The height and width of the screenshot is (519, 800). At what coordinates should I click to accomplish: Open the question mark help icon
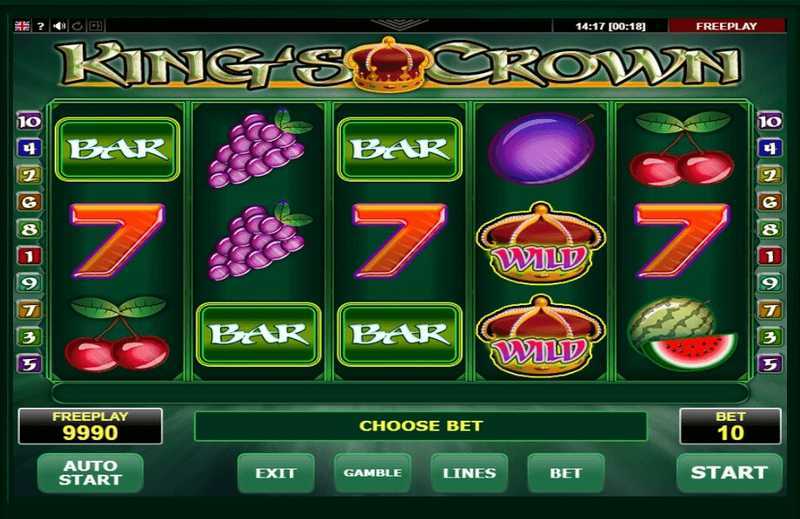[x=41, y=26]
